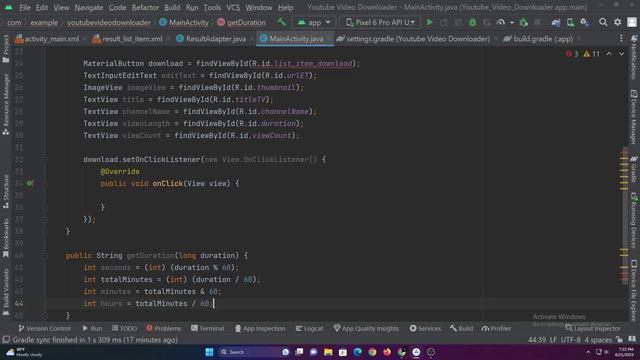Switch to the result_list_item.xml tab
This screenshot has width=640, height=360.
[x=127, y=39]
